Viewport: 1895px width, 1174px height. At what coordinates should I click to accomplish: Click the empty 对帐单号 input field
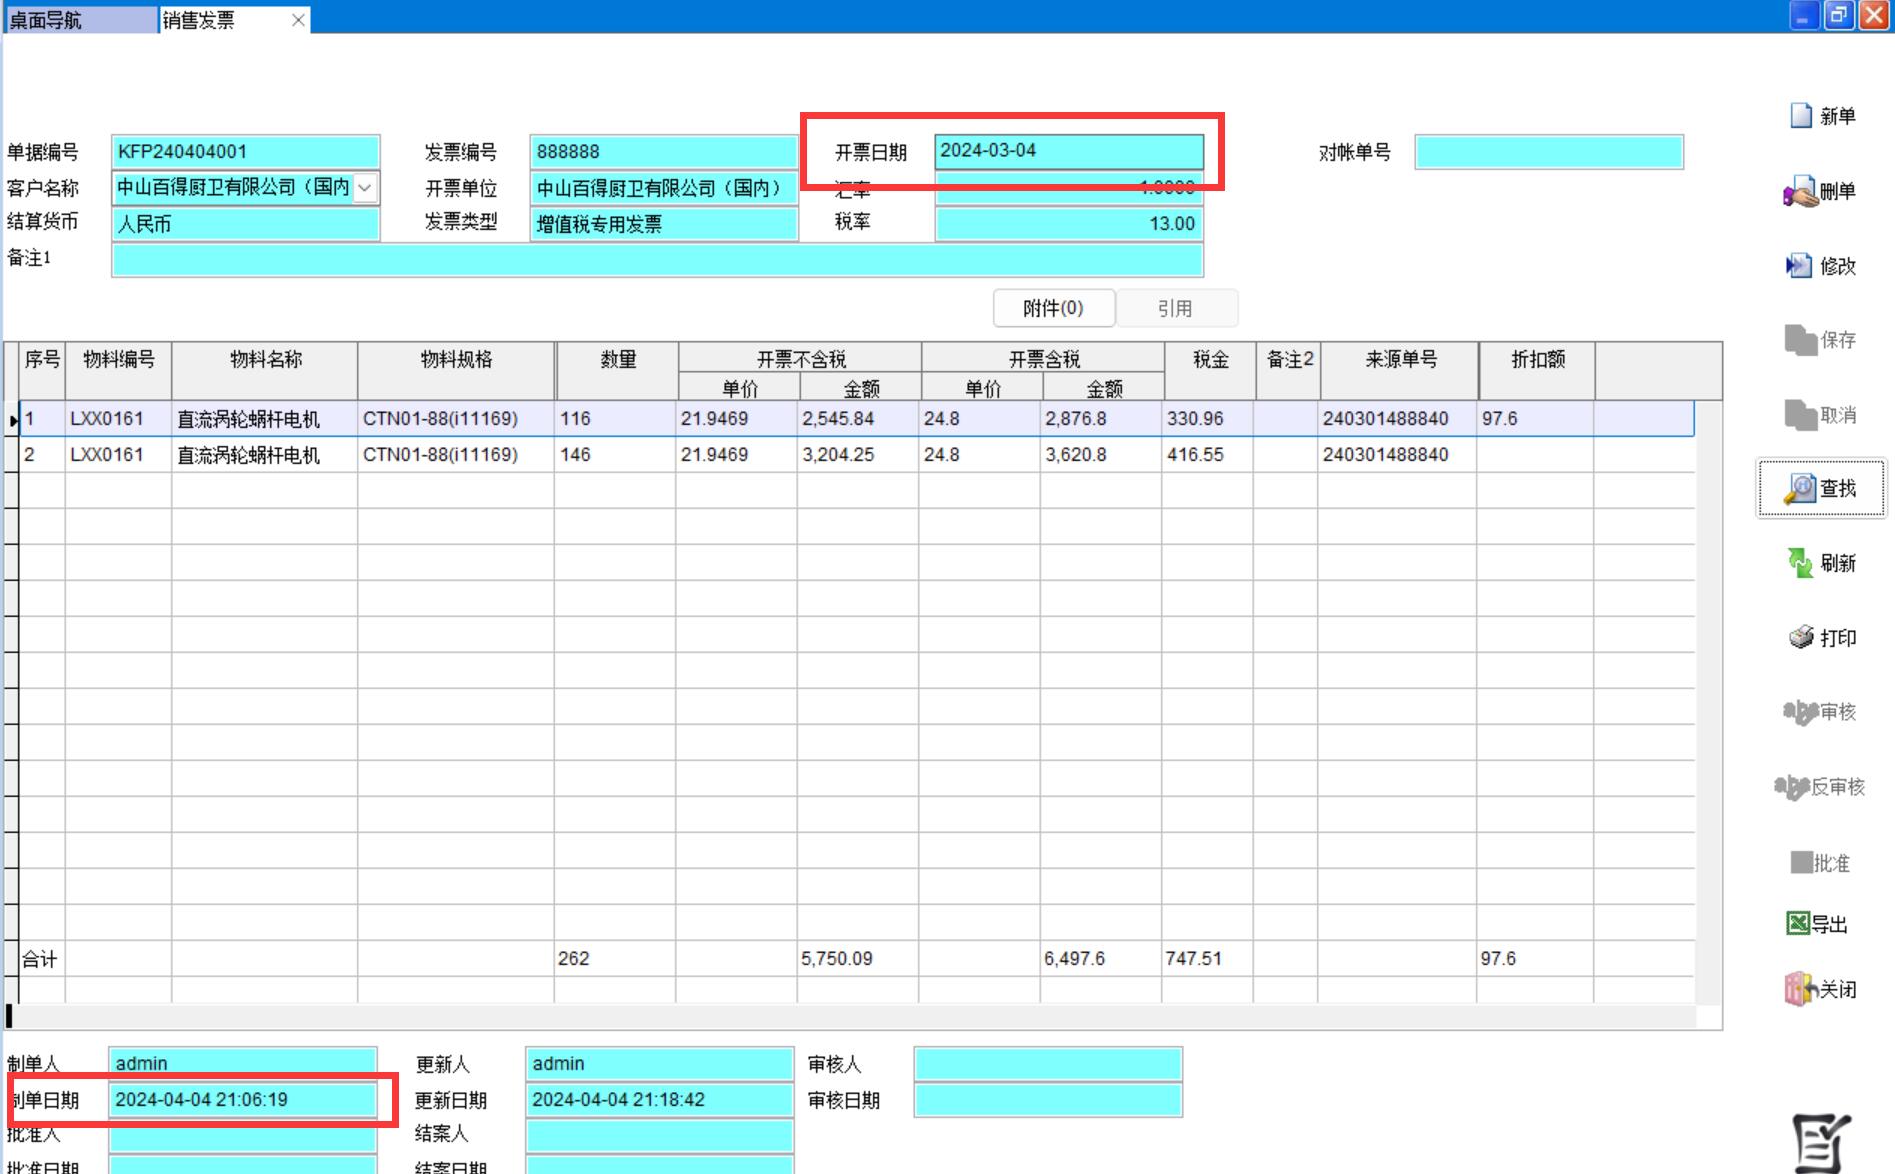[x=1548, y=152]
